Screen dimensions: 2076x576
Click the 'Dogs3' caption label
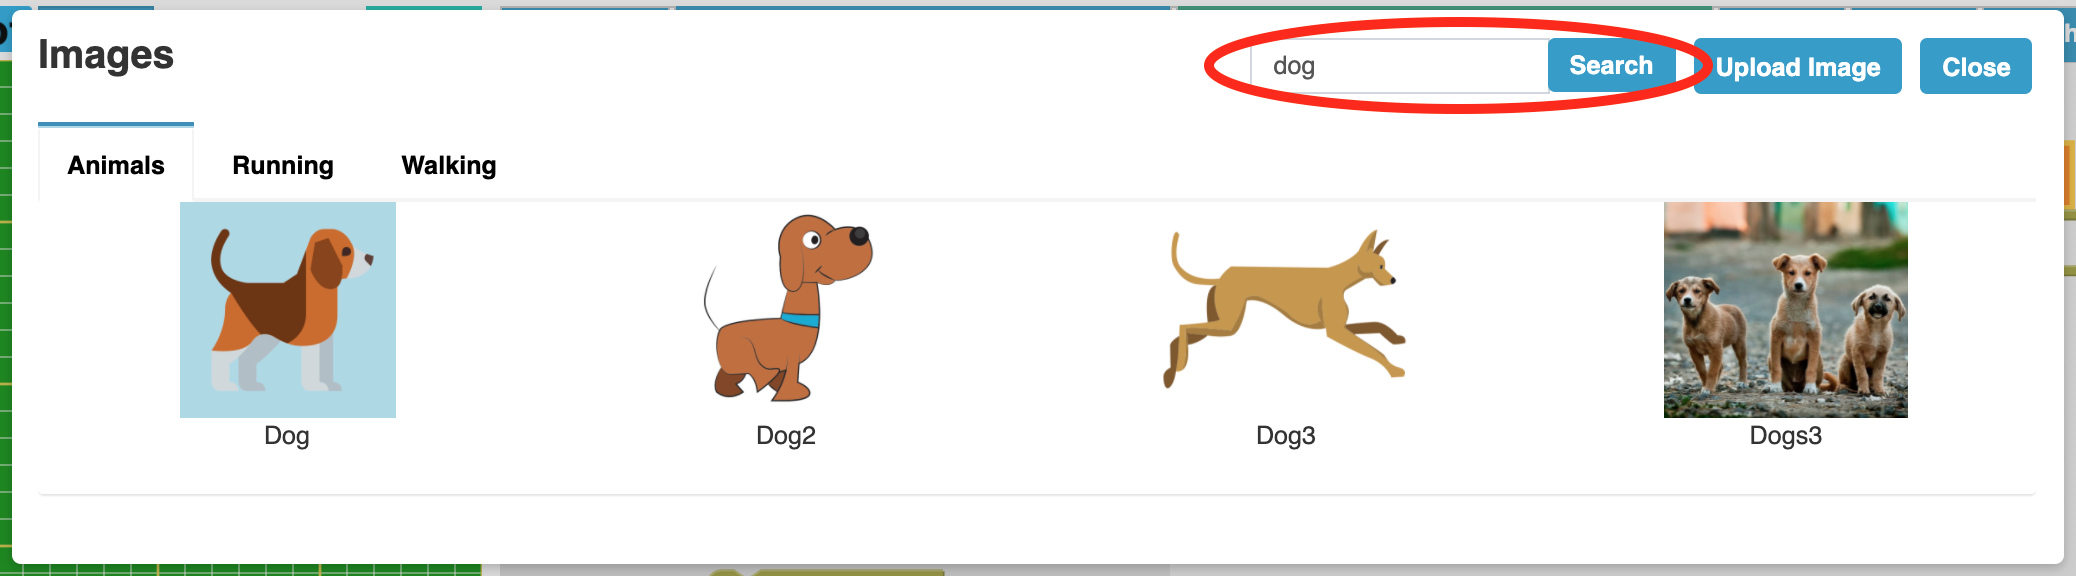click(1786, 436)
